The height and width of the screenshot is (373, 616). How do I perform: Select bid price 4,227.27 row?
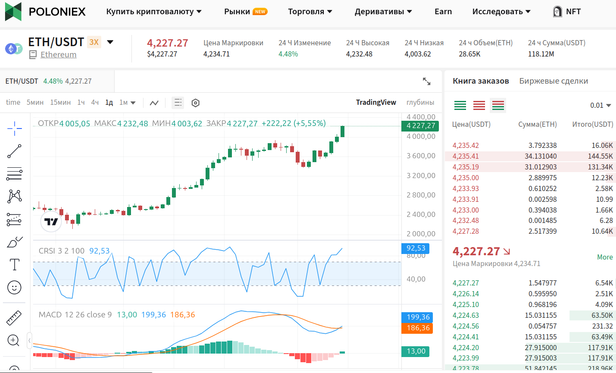click(x=530, y=283)
